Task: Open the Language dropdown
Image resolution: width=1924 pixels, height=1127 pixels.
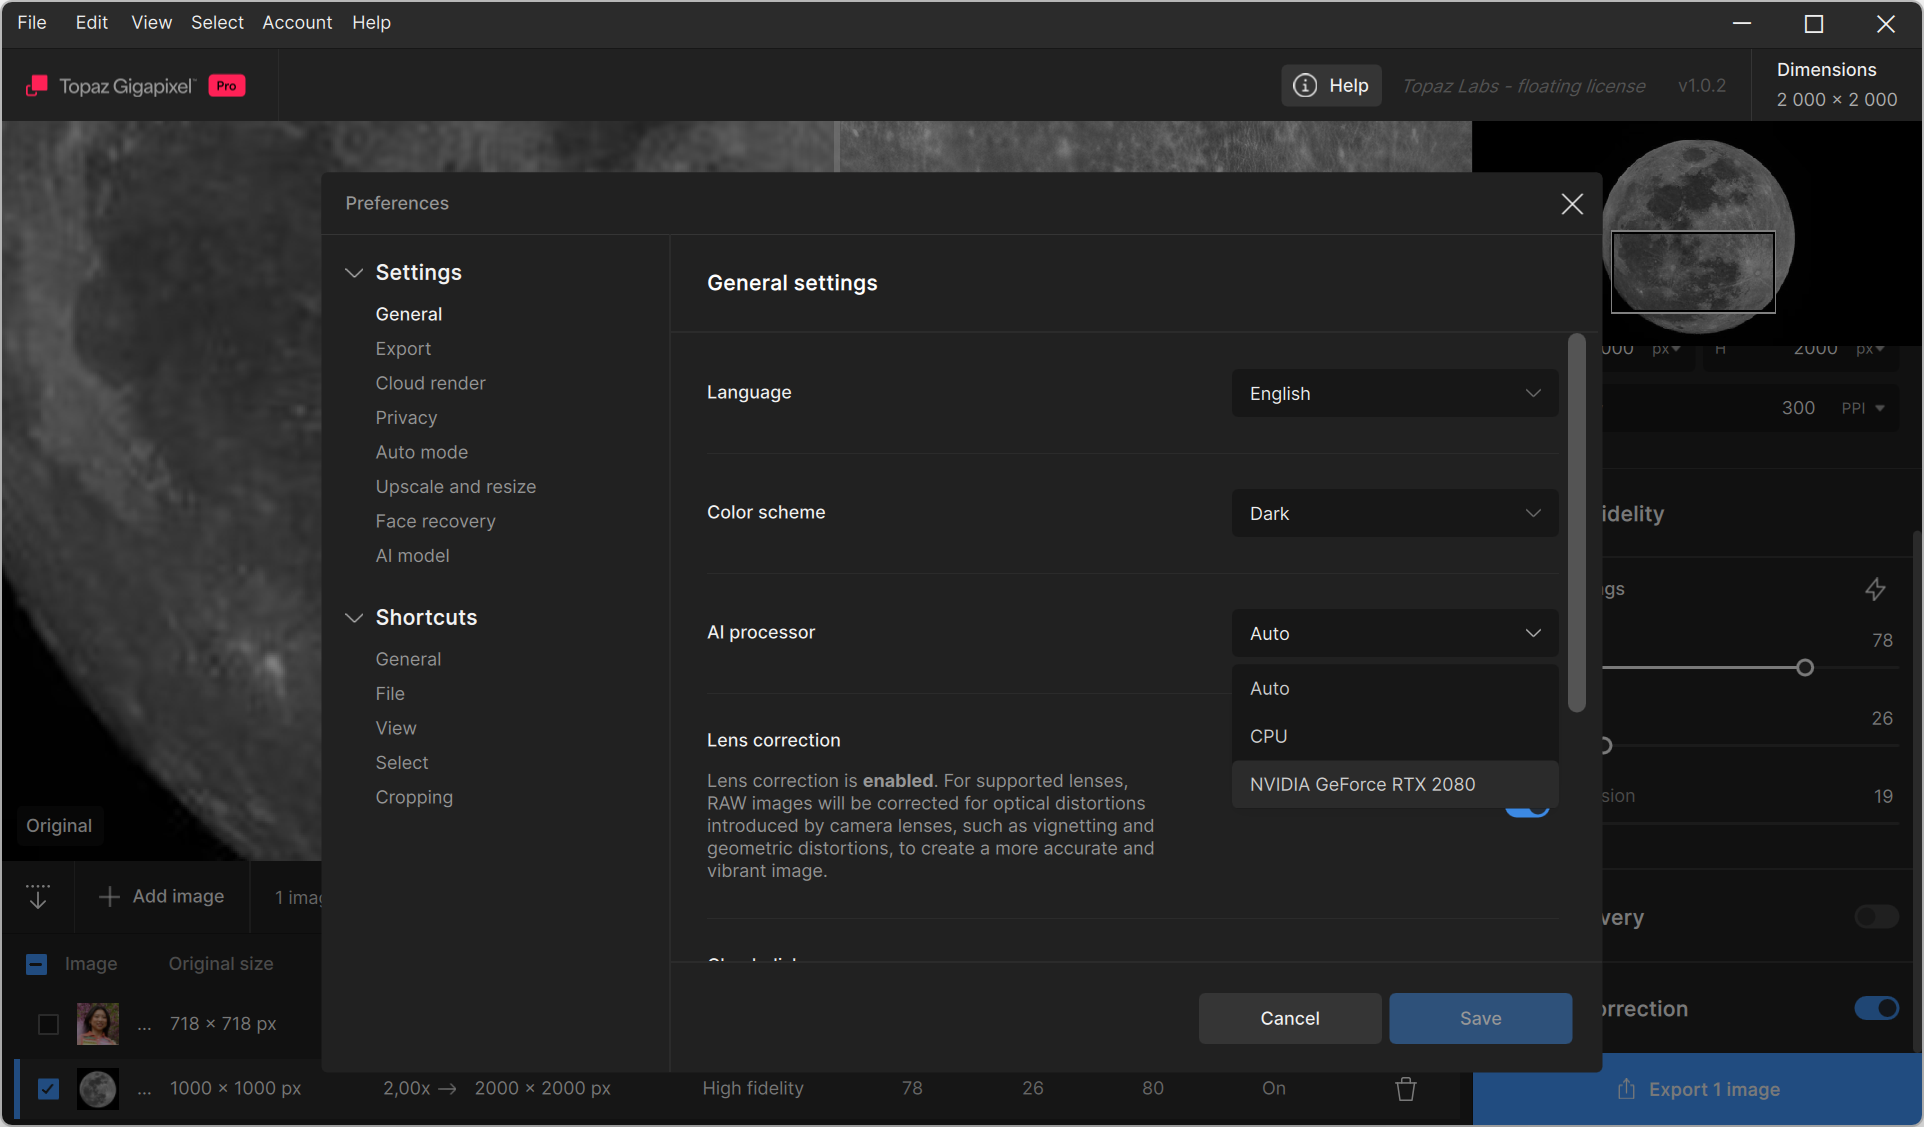Action: tap(1394, 394)
